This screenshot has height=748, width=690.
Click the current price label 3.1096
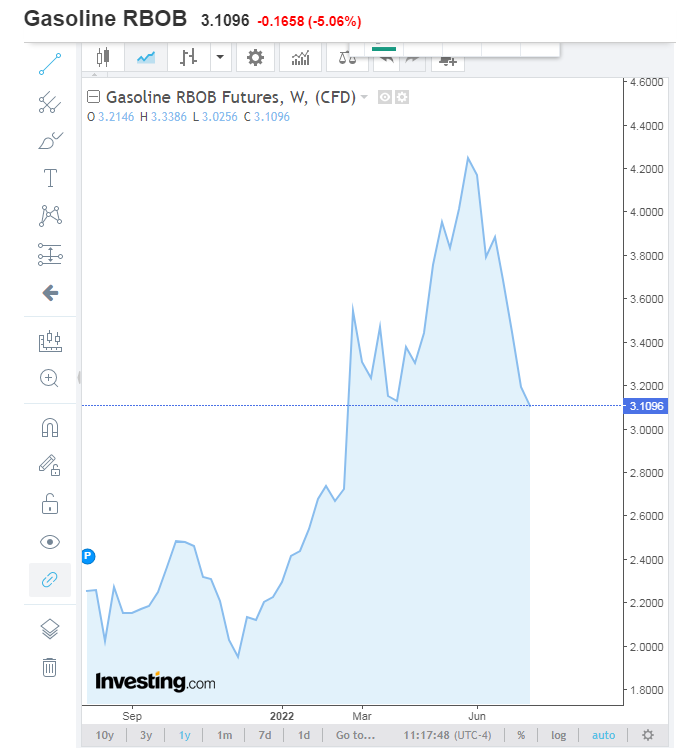pyautogui.click(x=645, y=406)
